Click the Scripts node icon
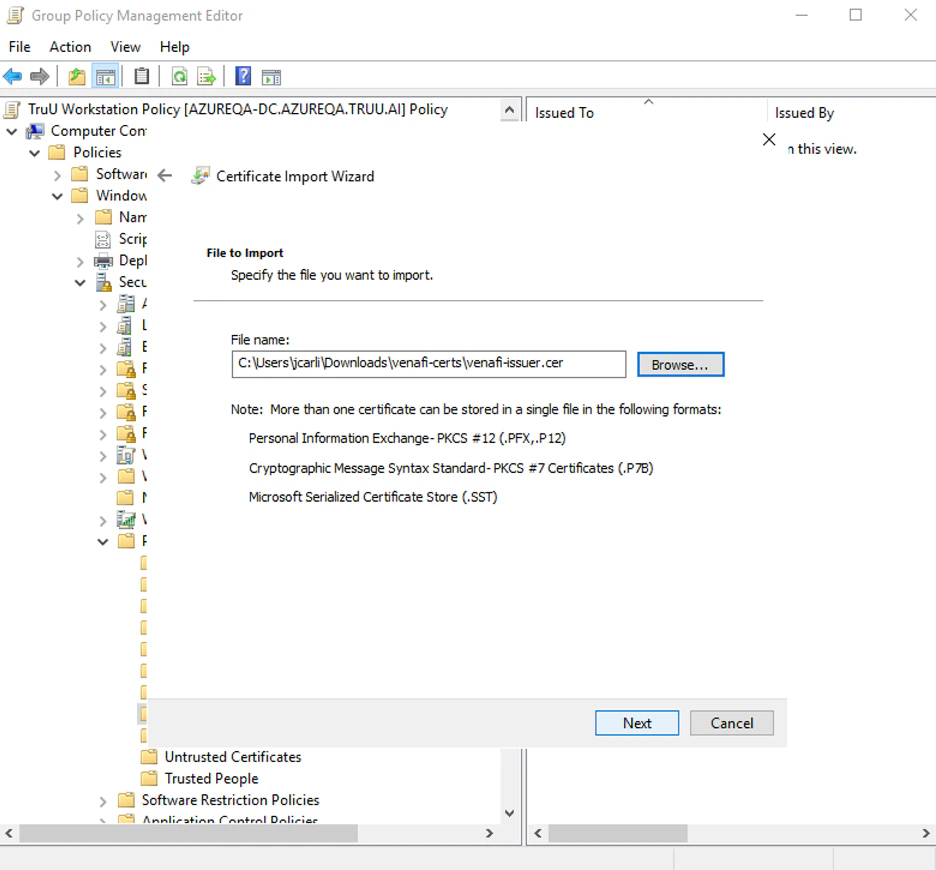The width and height of the screenshot is (936, 870). [x=103, y=239]
